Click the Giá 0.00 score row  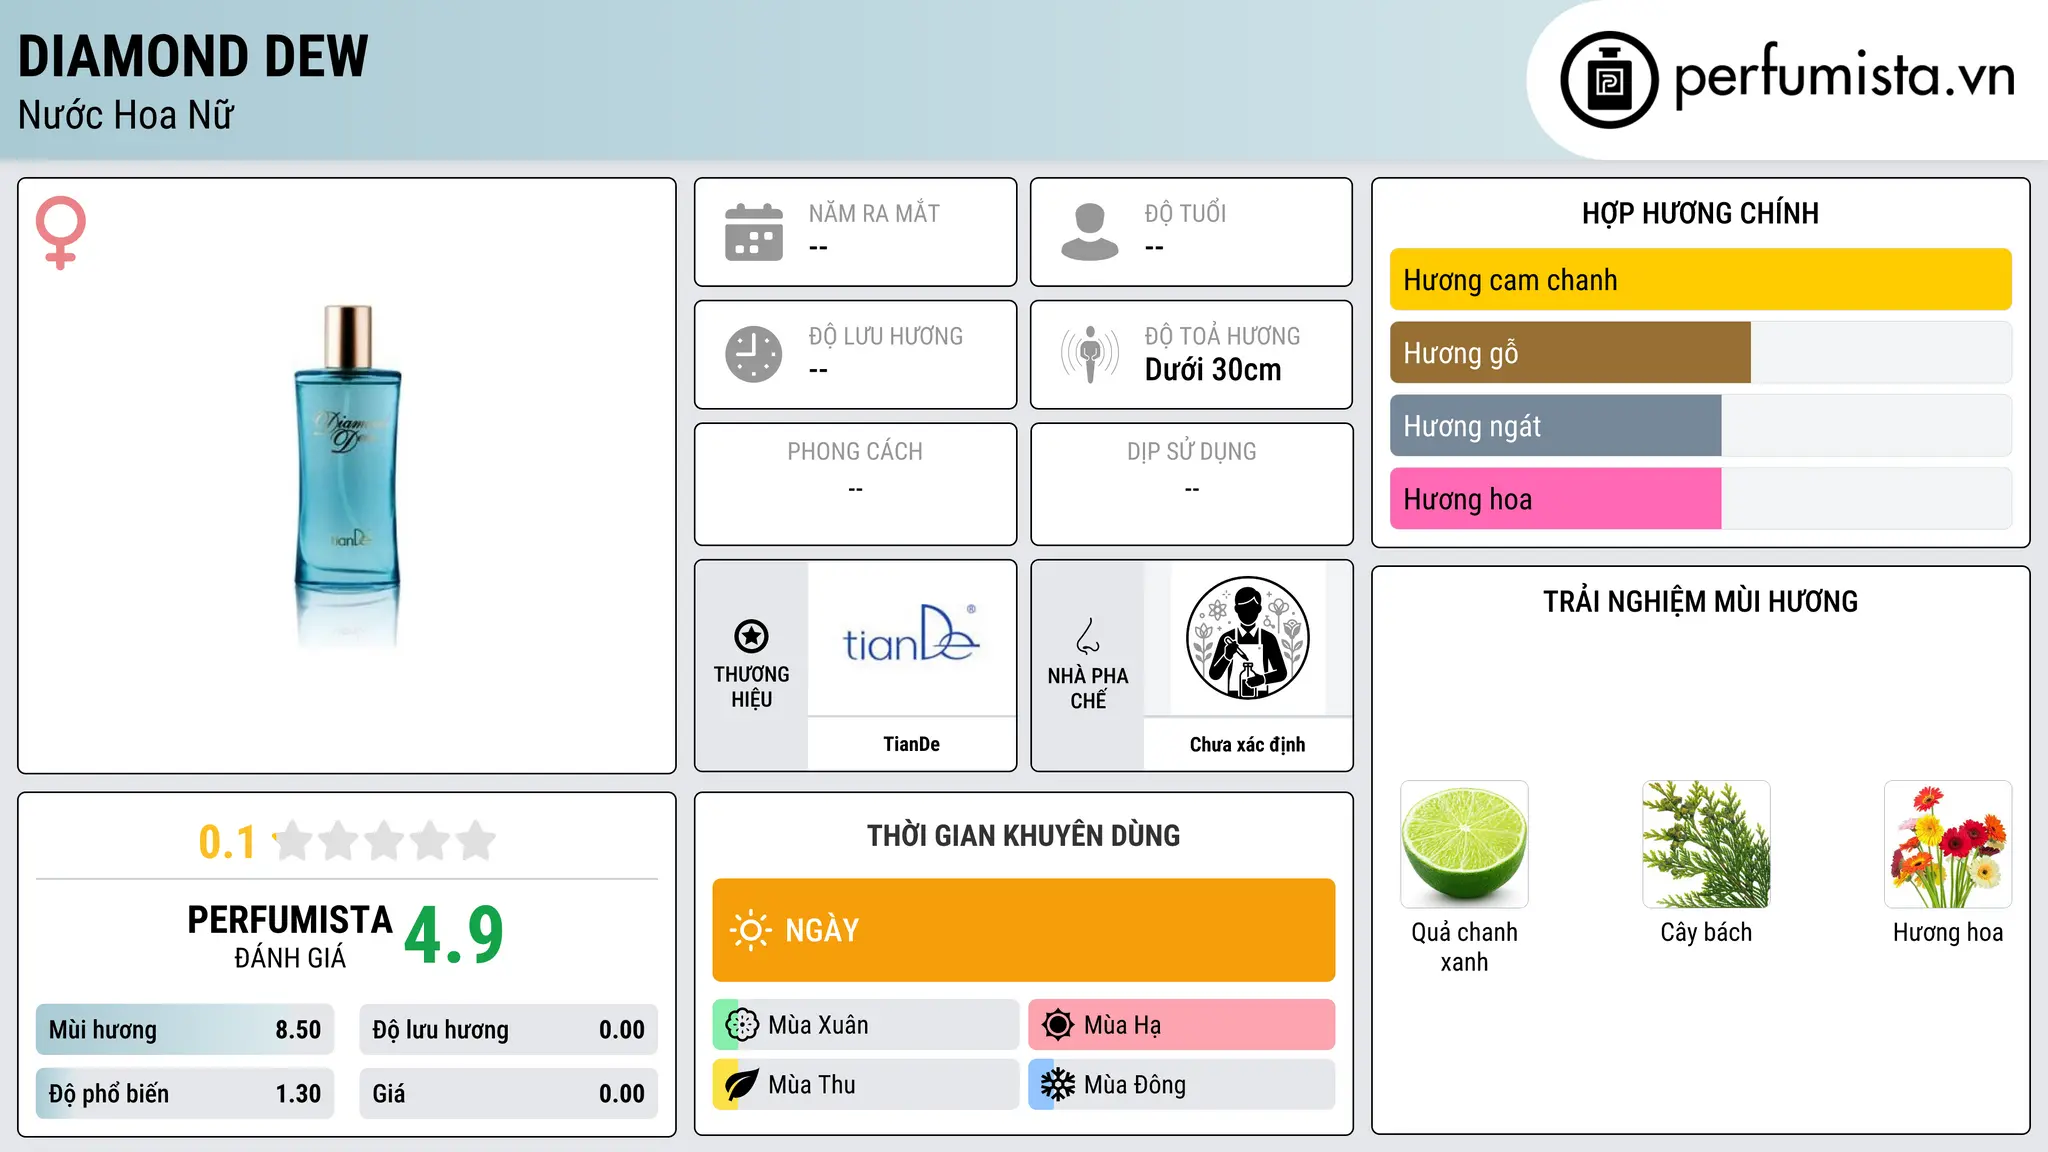point(508,1094)
